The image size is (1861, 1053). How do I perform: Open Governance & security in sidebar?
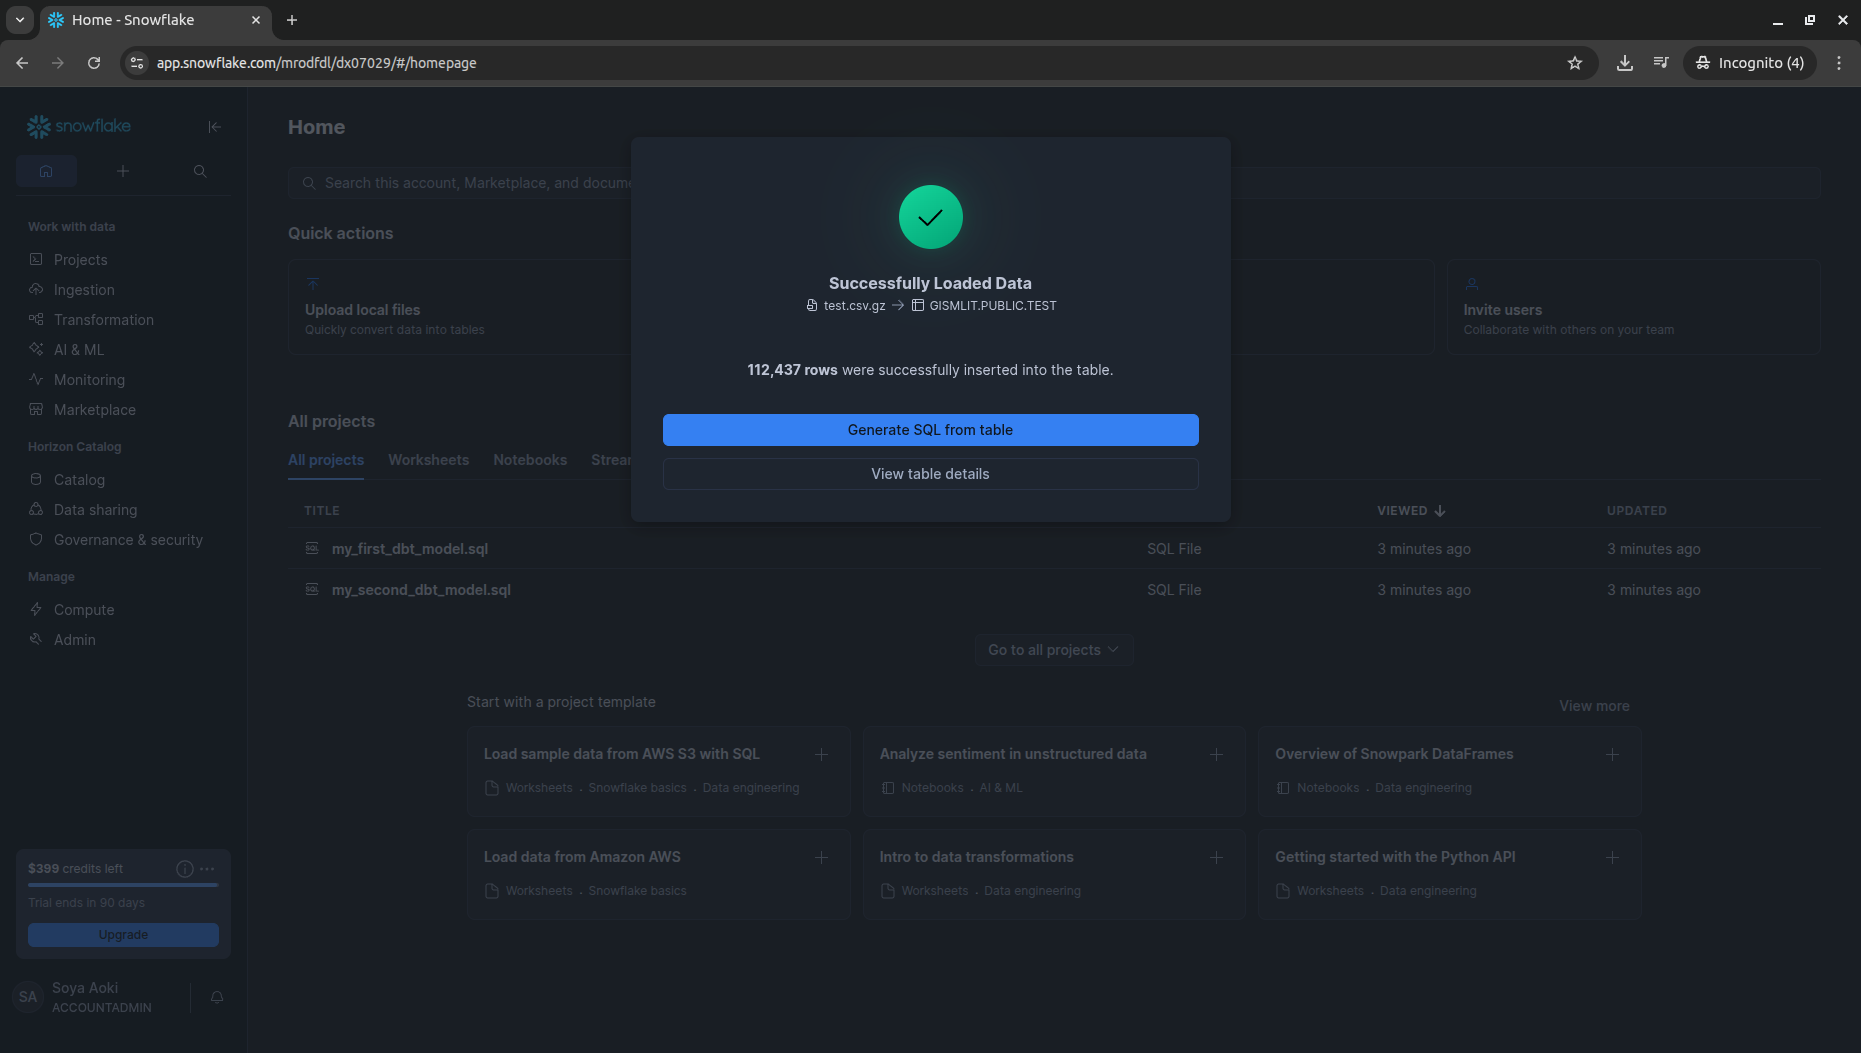[128, 540]
